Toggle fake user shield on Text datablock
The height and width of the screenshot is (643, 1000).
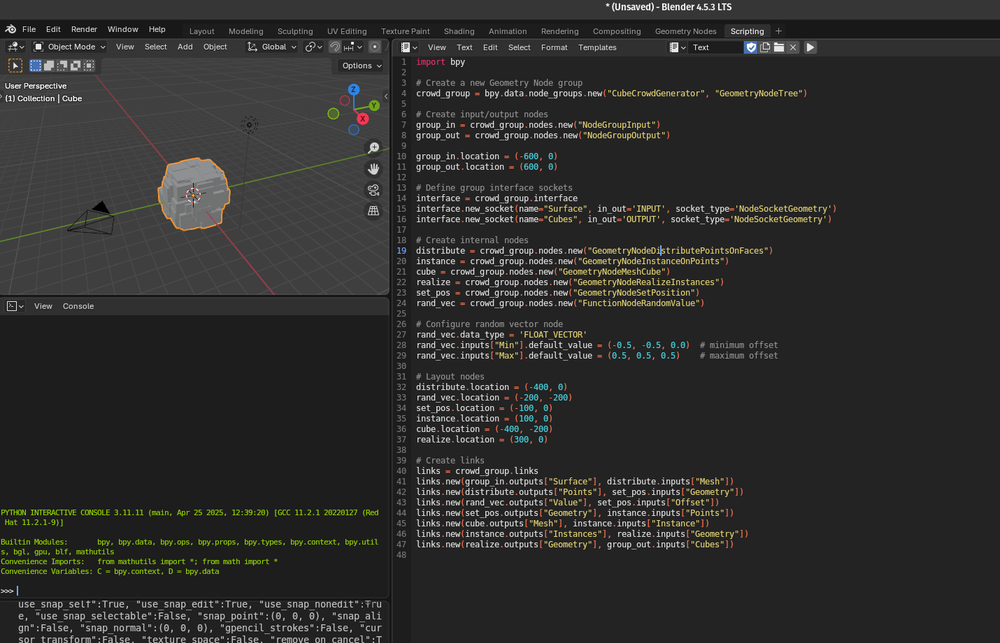pyautogui.click(x=751, y=47)
